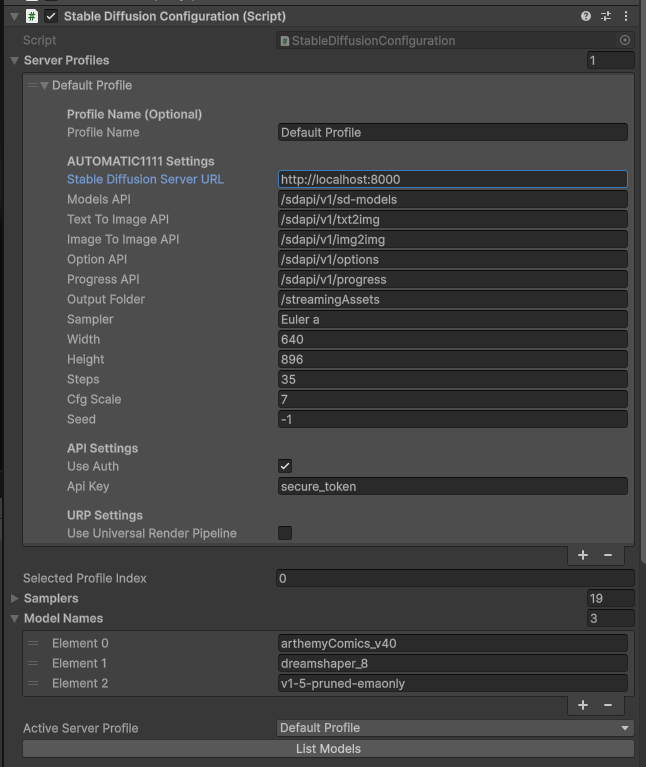Edit the Samplers size field 19
This screenshot has width=646, height=767.
pos(610,598)
